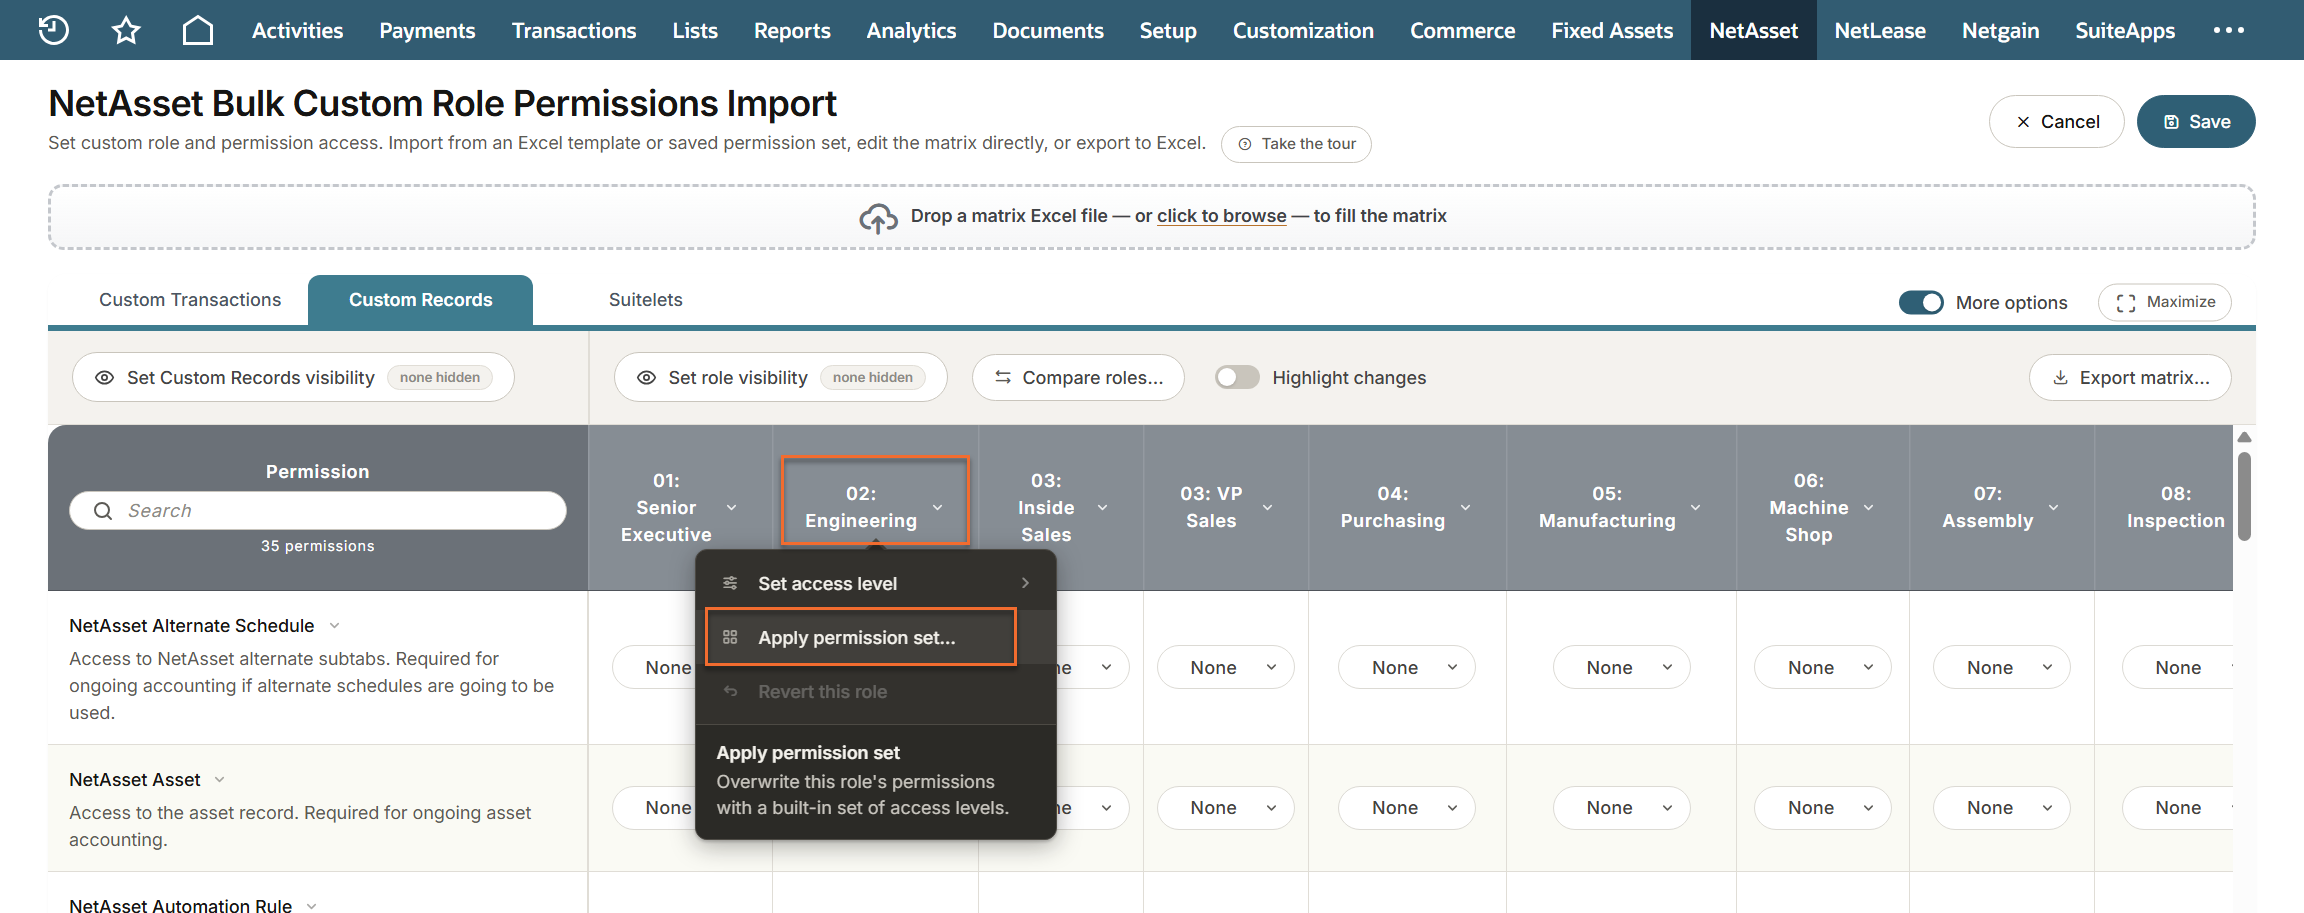Expand the NetAsset Asset row chevron
The width and height of the screenshot is (2304, 913).
[219, 780]
